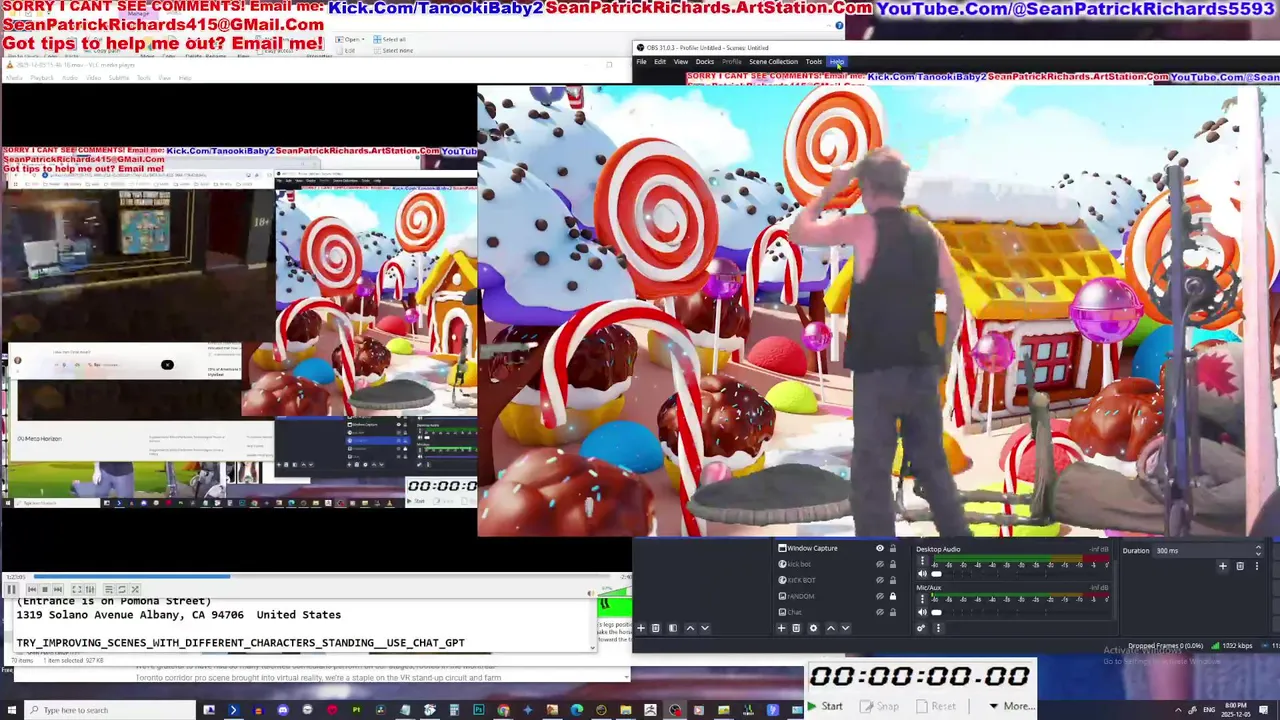Open transition properties menu dots

pyautogui.click(x=1257, y=566)
